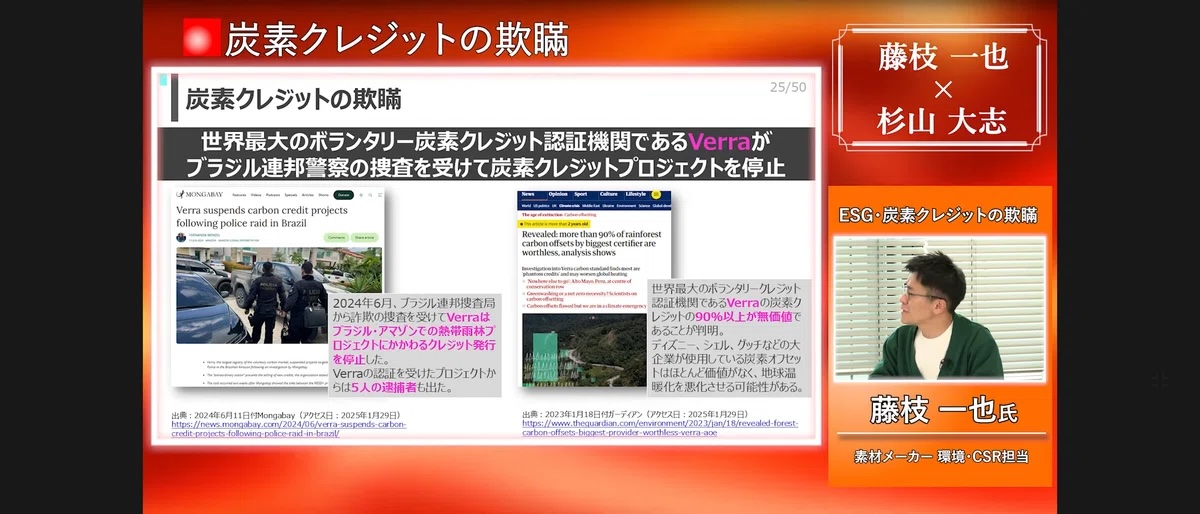Select the Culture tab in the Guardian header
This screenshot has width=1200, height=514.
pos(608,194)
